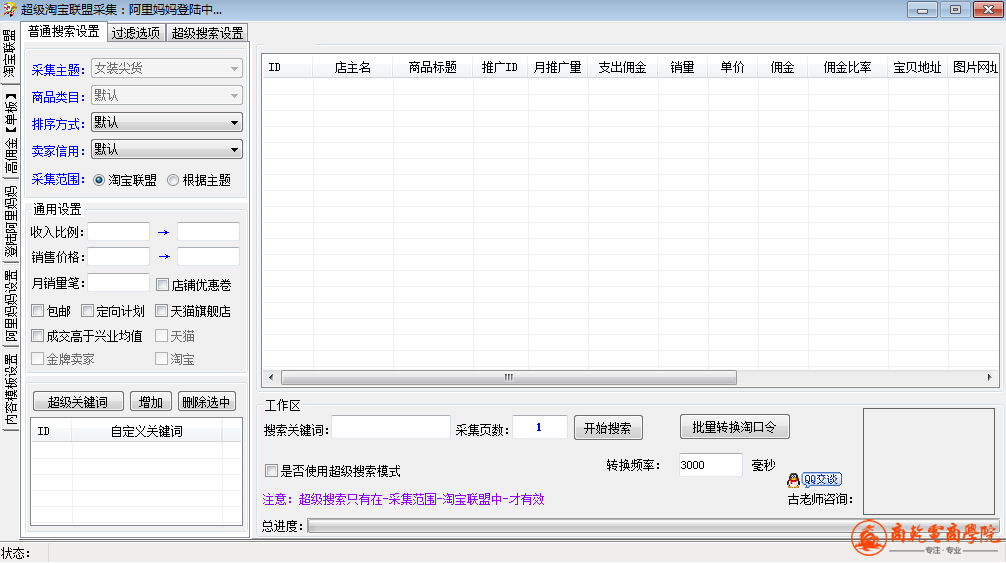Enable 成交高于兴业均值 checkbox
1006x563 pixels.
38,335
